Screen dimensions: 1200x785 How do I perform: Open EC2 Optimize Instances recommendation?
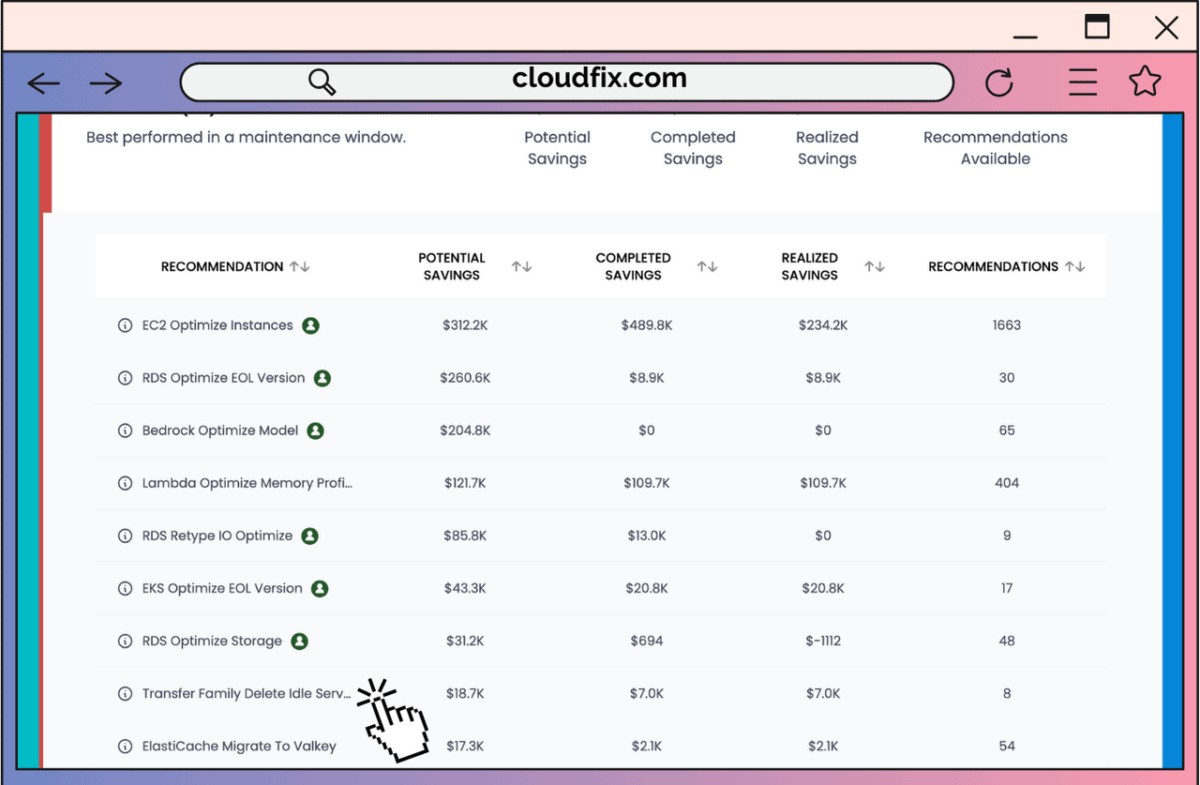(217, 326)
